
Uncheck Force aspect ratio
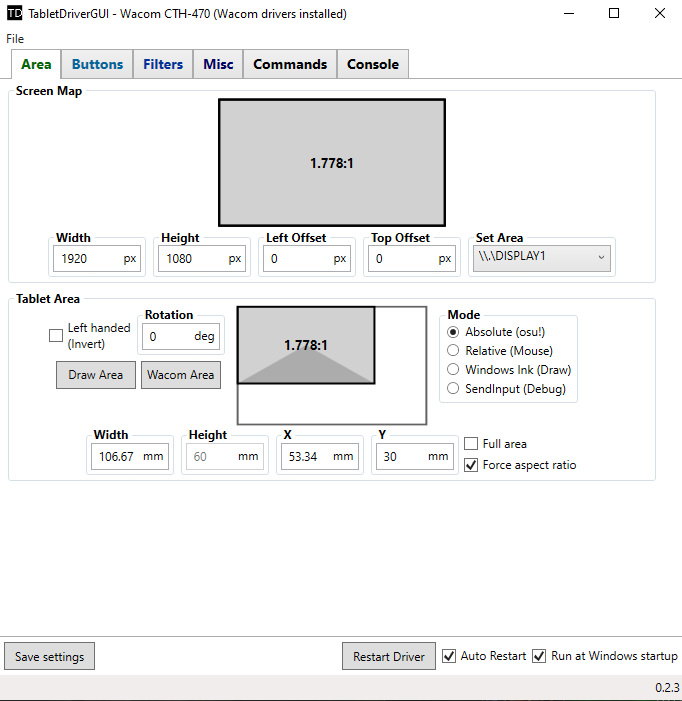click(x=471, y=465)
